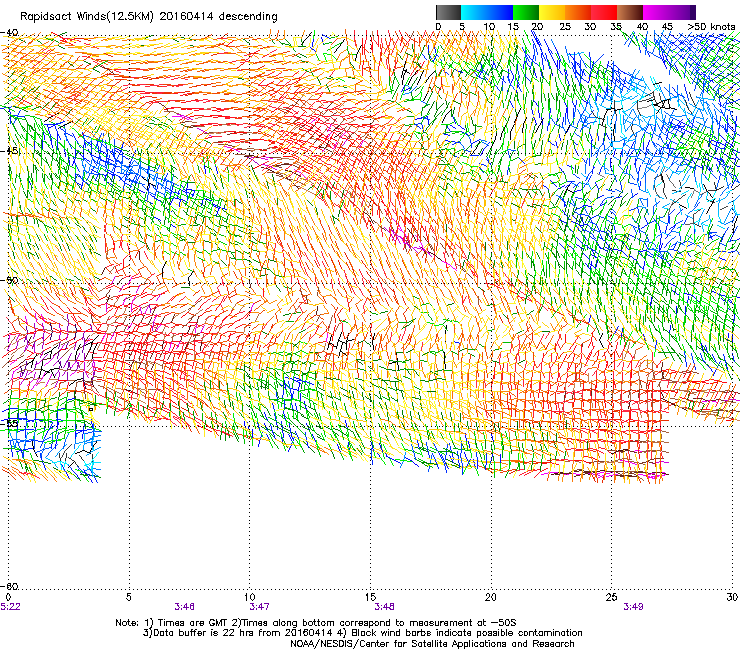The width and height of the screenshot is (740, 650).
Task: Select the magenta 40-45 knots legend segment
Action: [x=656, y=12]
